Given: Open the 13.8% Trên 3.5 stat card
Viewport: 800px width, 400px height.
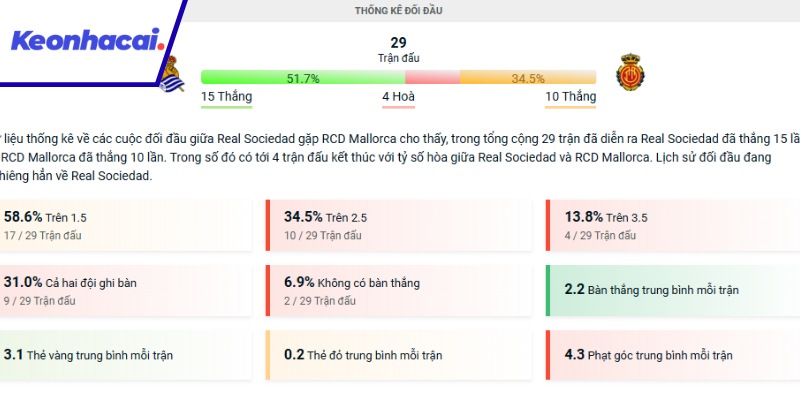Looking at the screenshot, I should (x=672, y=224).
